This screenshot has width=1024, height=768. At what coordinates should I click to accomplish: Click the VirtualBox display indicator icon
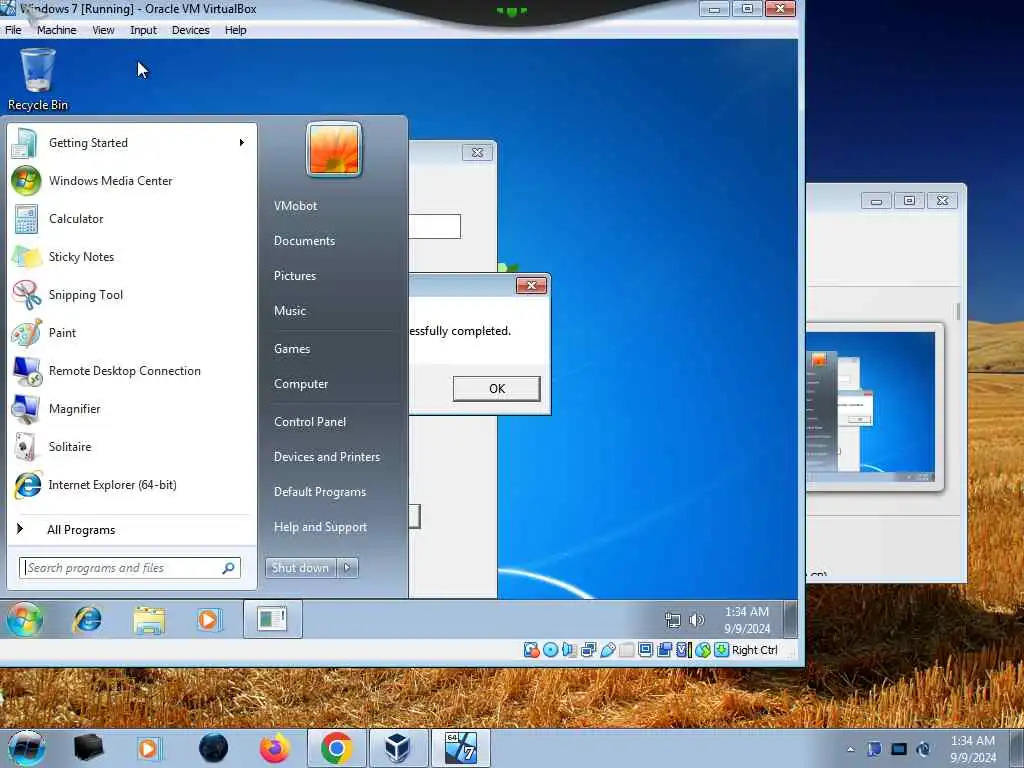(645, 650)
